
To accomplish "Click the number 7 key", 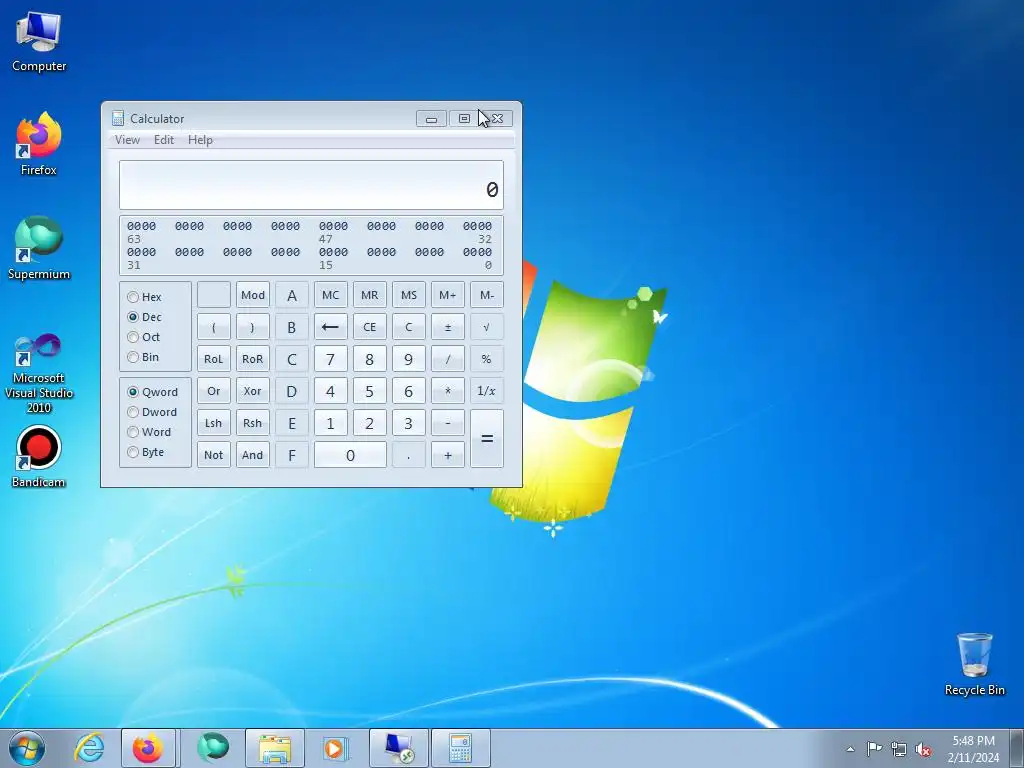I will click(330, 359).
